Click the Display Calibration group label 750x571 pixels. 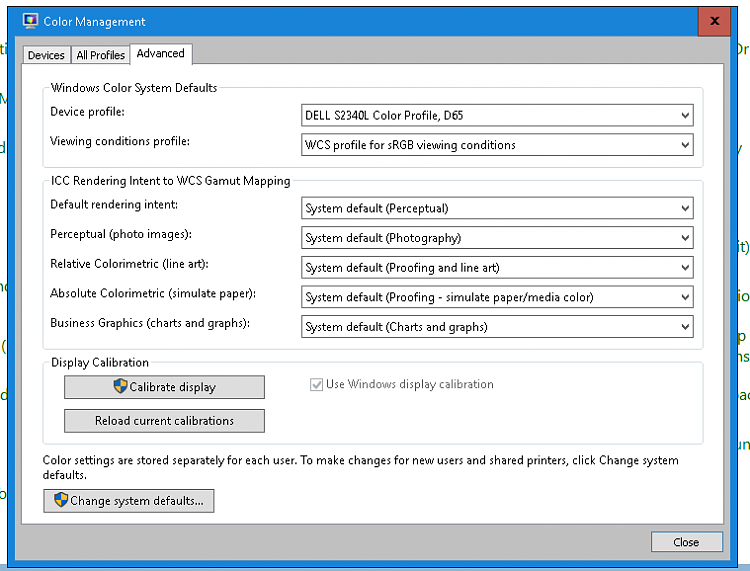coord(100,362)
